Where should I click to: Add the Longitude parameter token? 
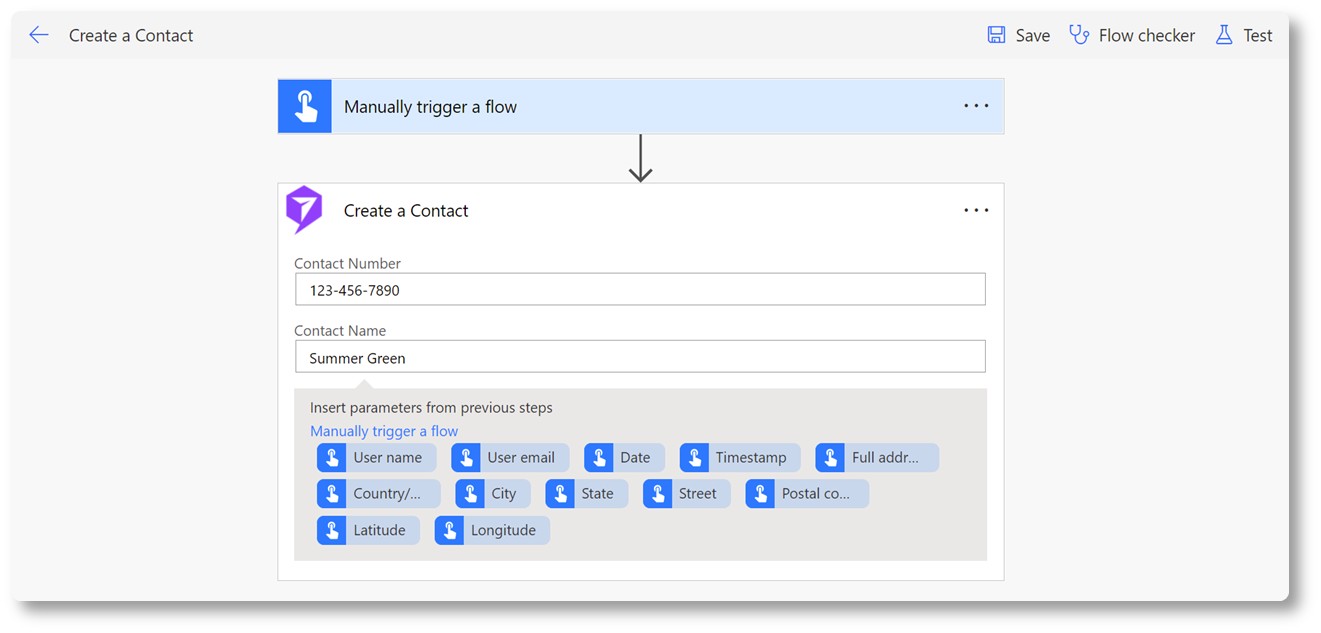(x=492, y=530)
